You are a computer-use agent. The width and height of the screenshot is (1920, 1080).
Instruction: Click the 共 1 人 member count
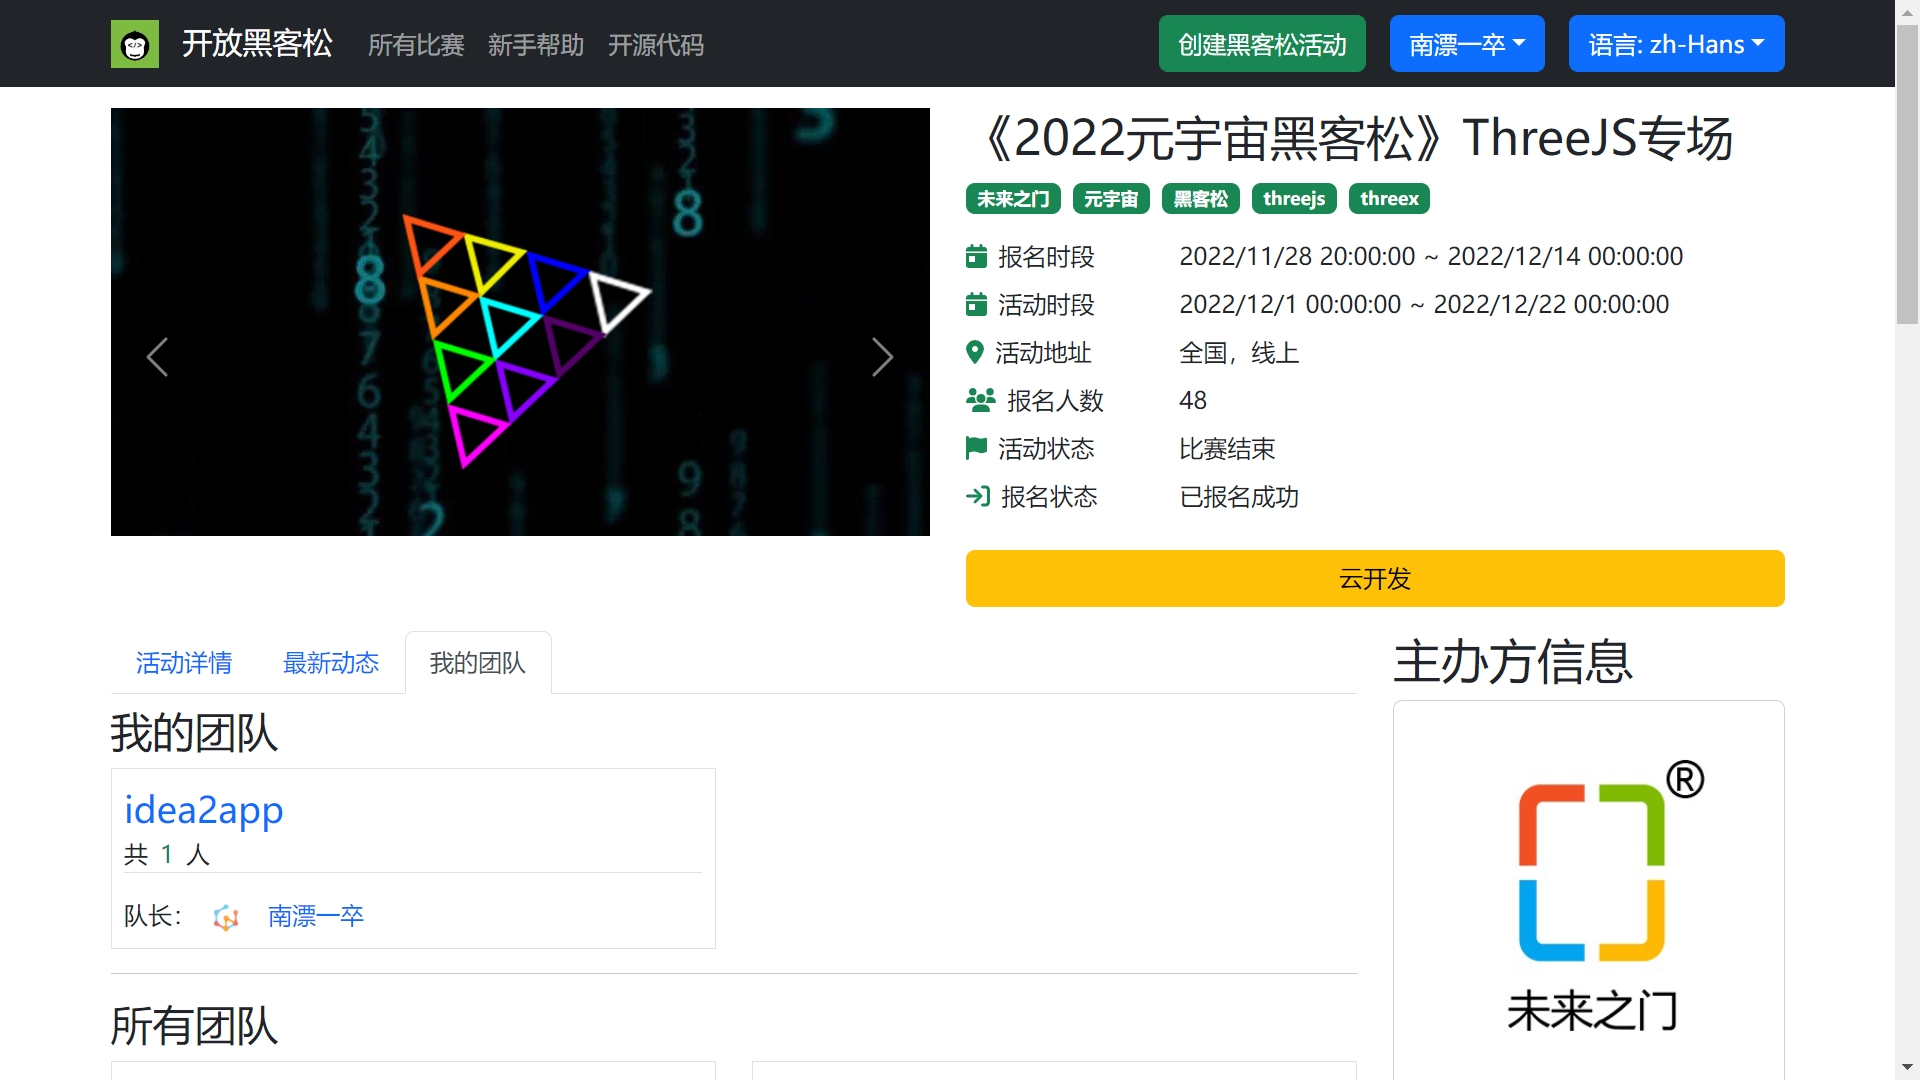click(x=167, y=855)
